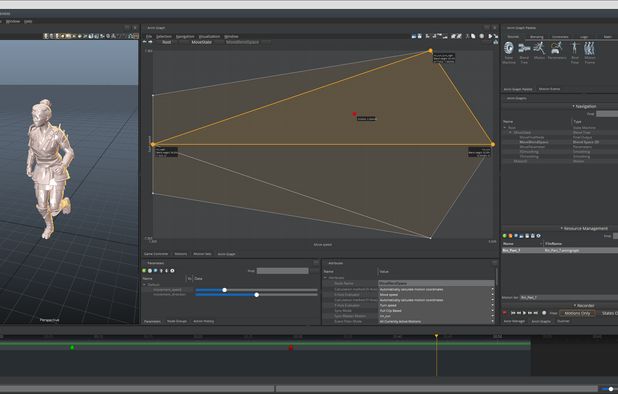Open the Motion Set combo box

(x=569, y=297)
